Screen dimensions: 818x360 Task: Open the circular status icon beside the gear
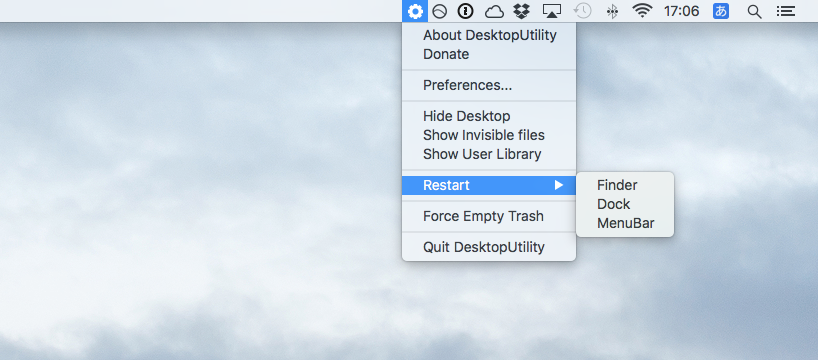[x=440, y=11]
